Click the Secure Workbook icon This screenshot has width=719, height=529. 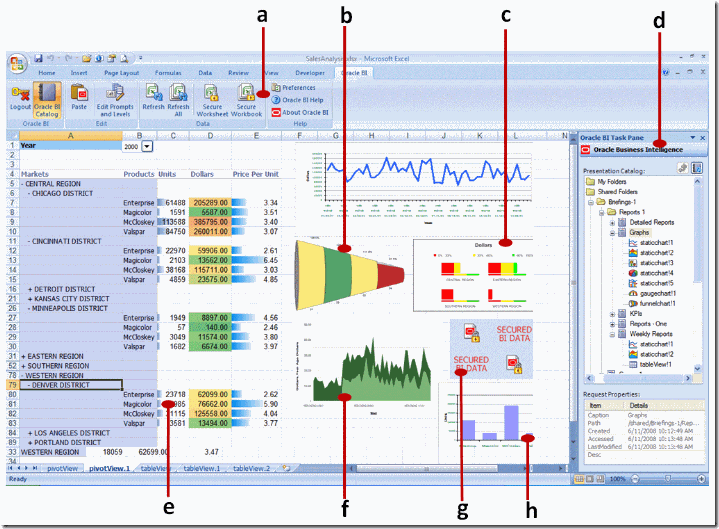246,92
